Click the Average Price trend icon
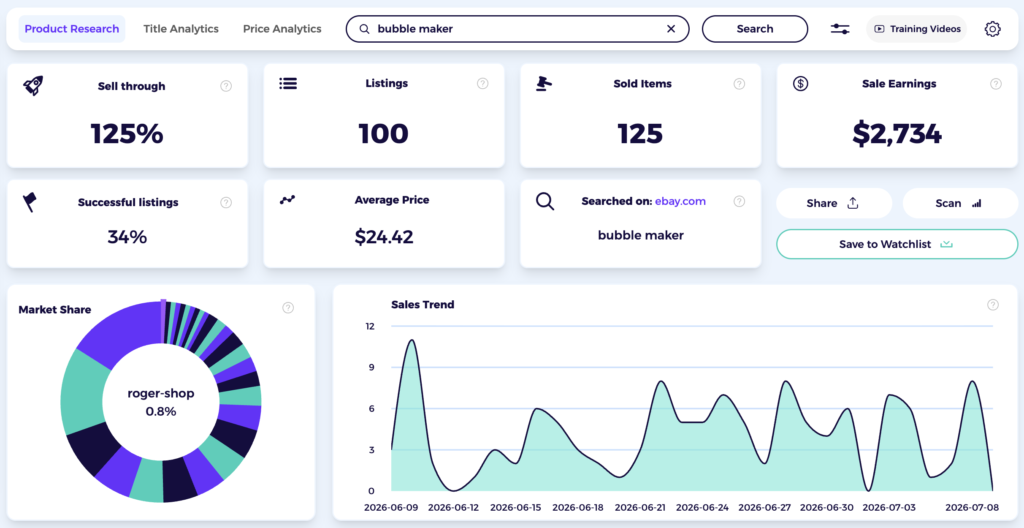Viewport: 1024px width, 528px height. (x=287, y=200)
